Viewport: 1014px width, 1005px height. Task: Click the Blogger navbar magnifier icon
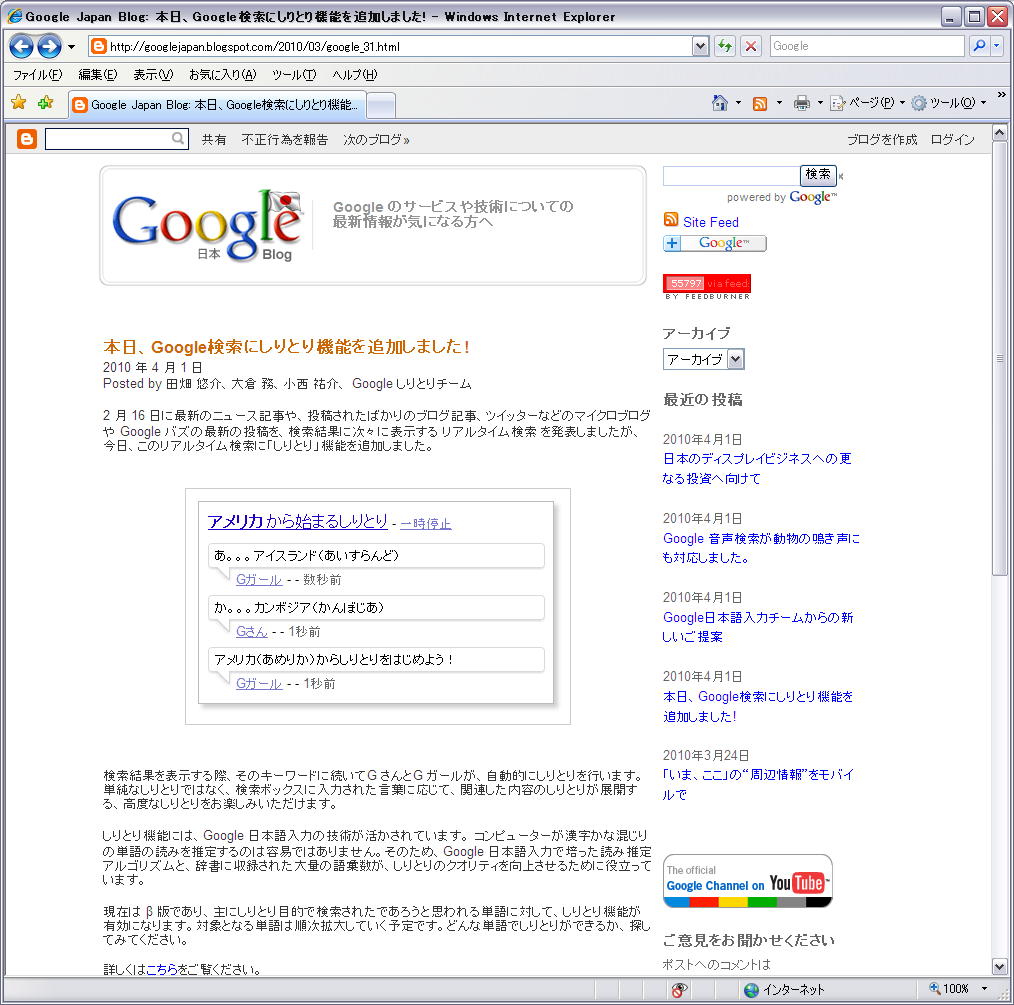click(178, 138)
